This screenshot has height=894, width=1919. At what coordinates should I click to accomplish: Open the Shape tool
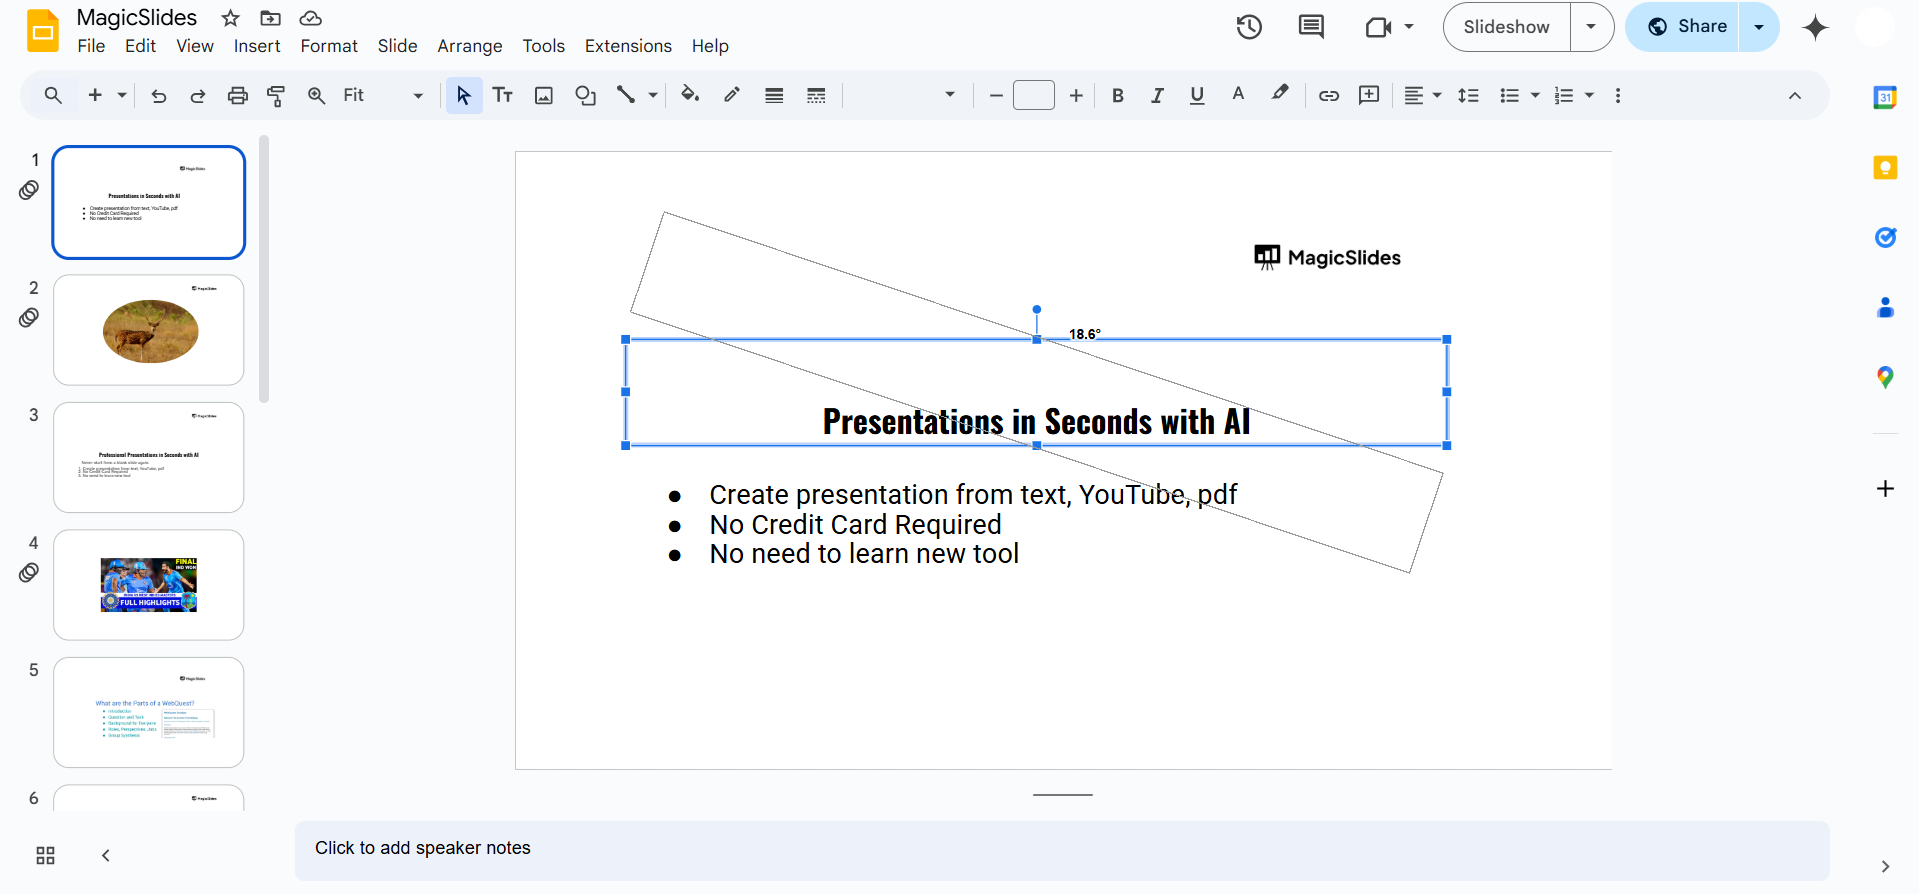click(585, 96)
